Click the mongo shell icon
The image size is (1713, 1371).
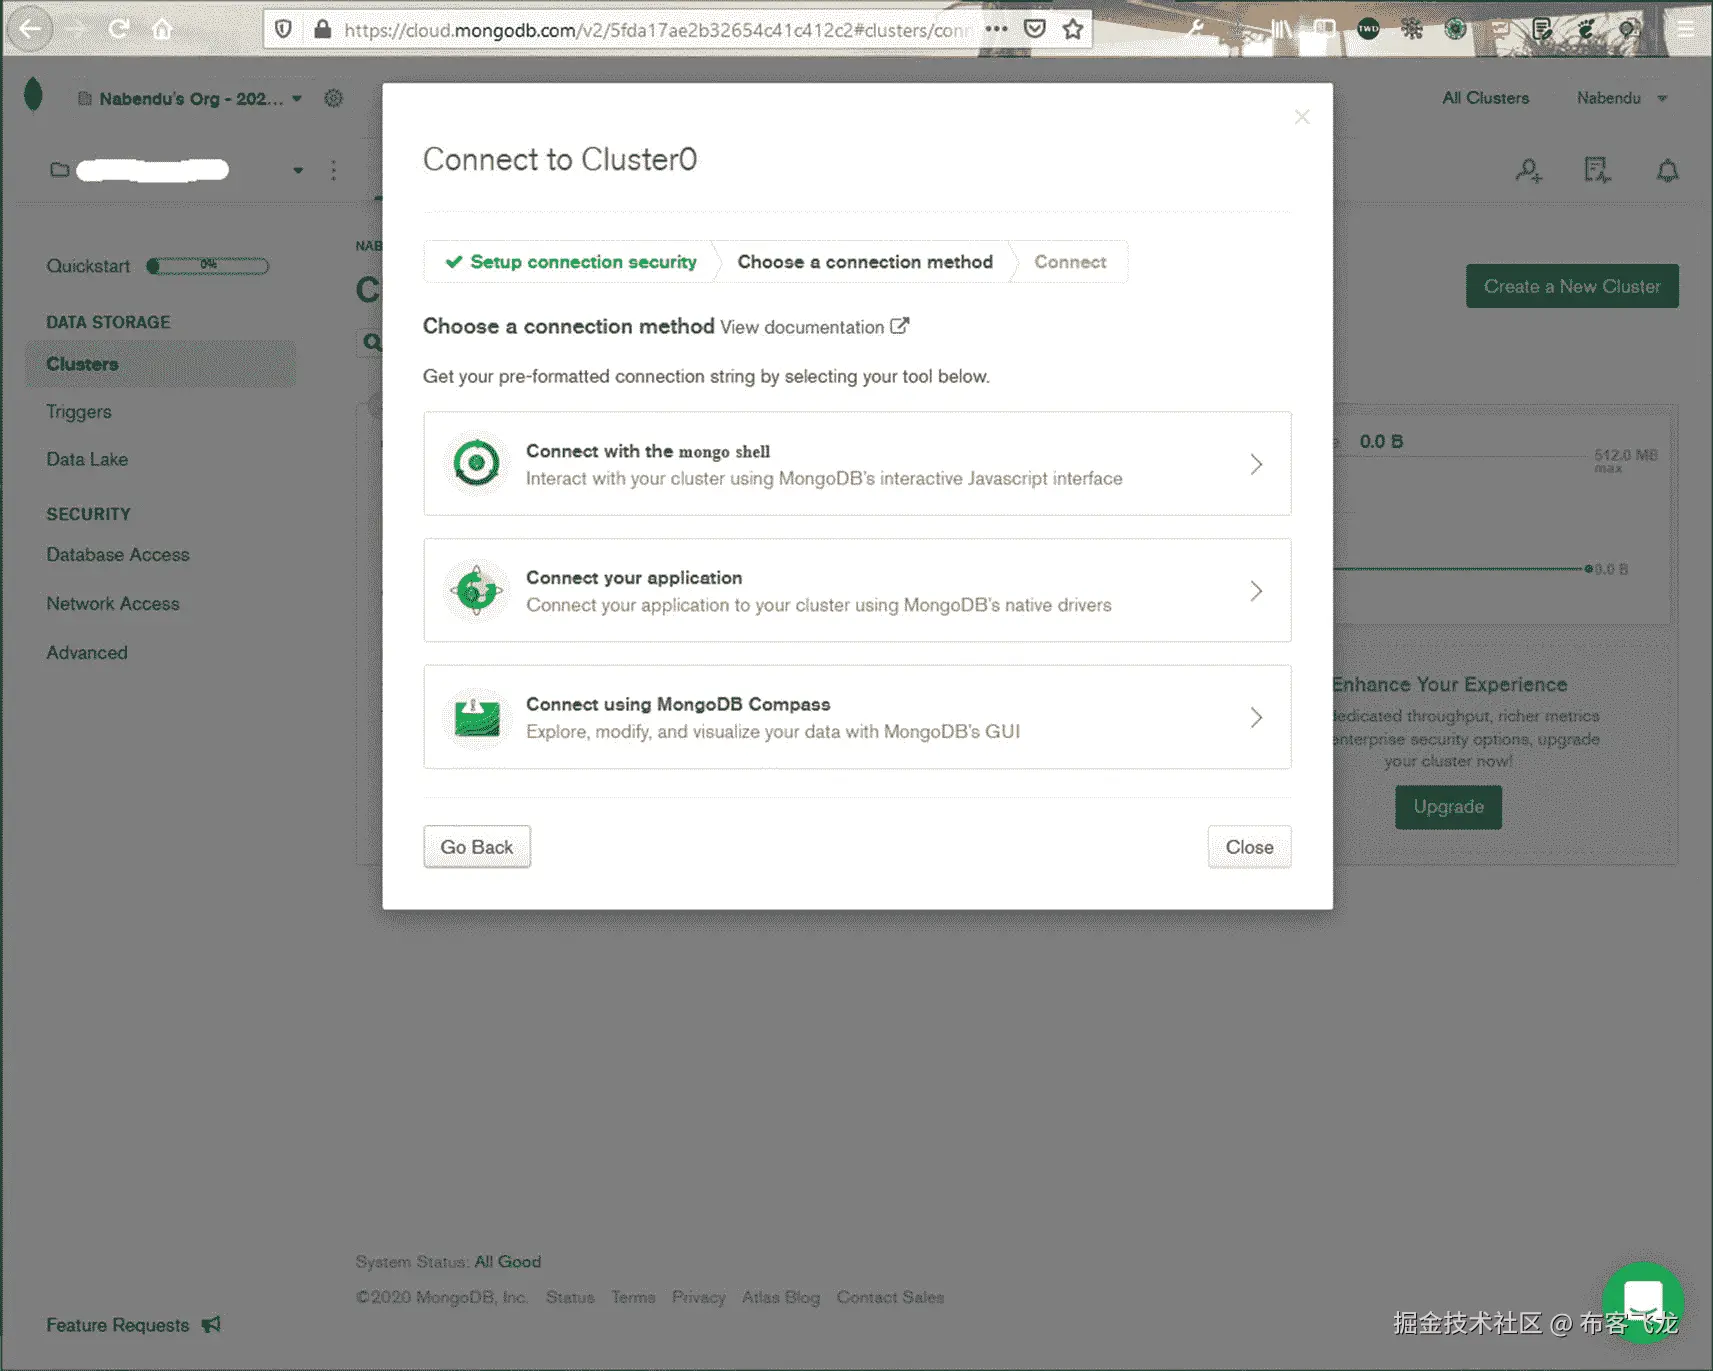[476, 463]
